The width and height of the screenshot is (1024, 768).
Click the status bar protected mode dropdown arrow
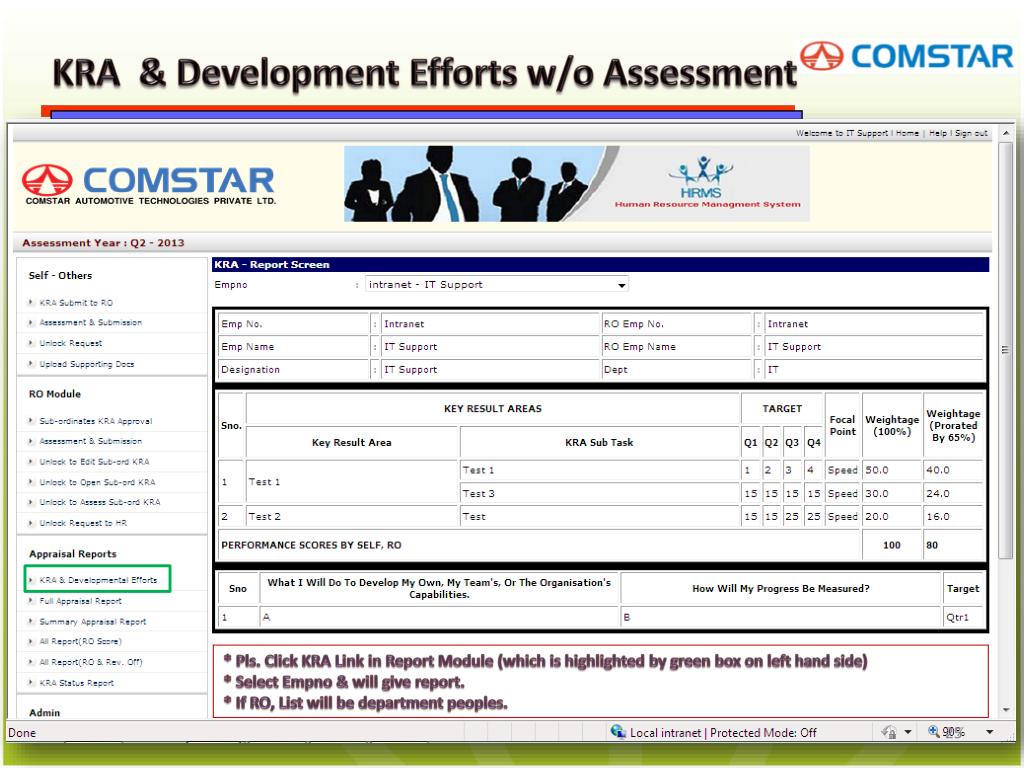(x=908, y=732)
